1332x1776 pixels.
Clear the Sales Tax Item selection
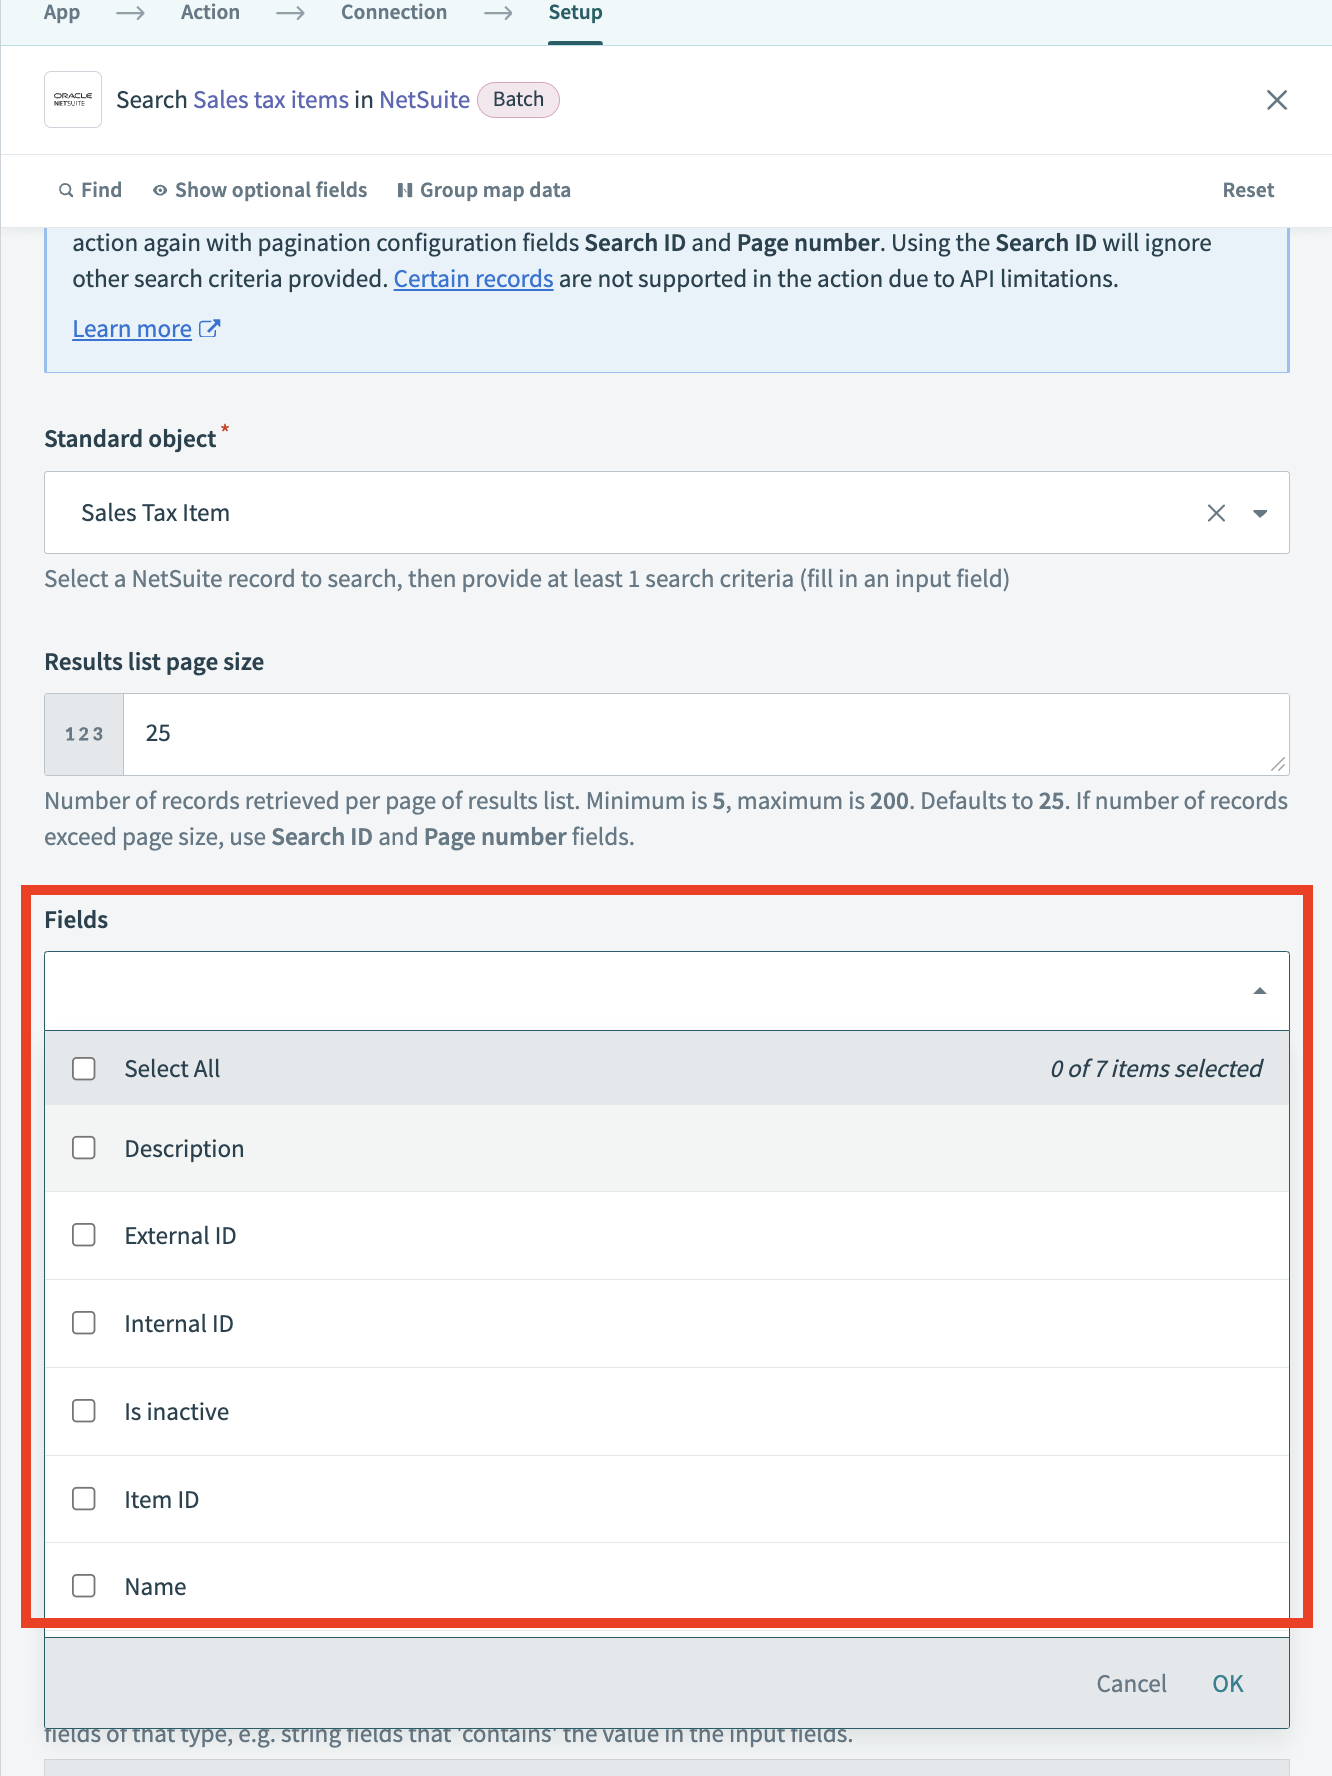(1216, 513)
